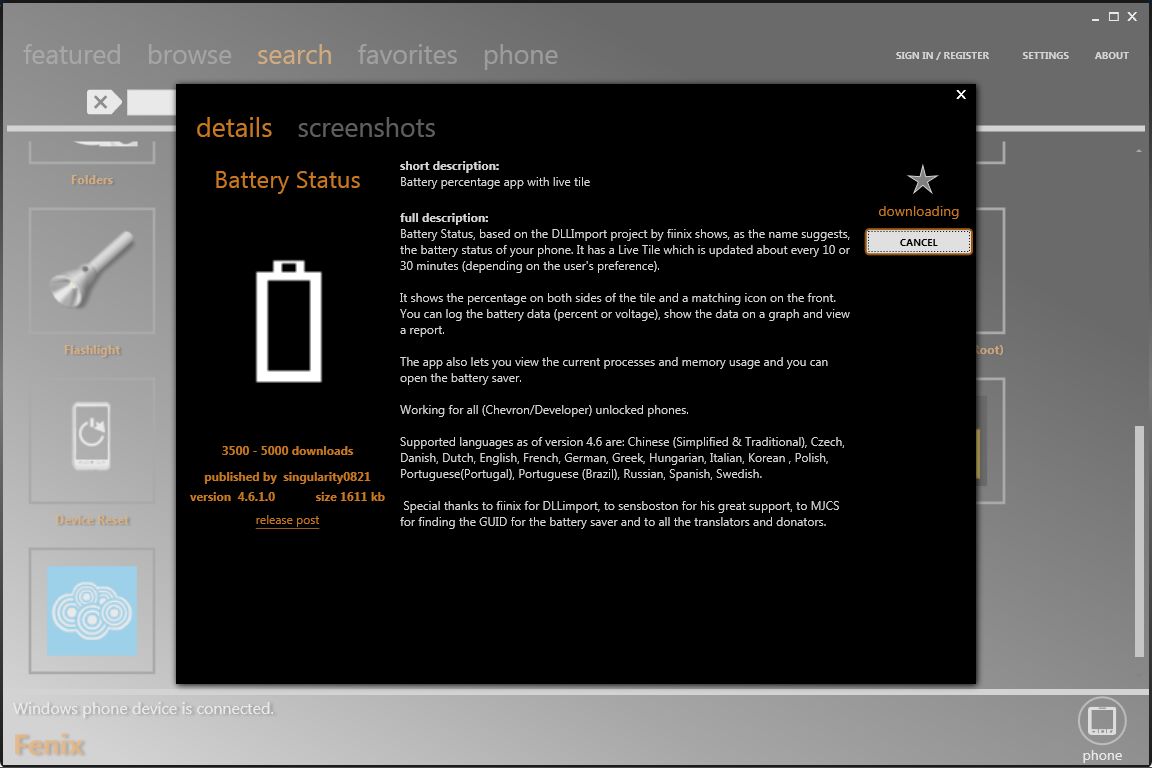
Task: Open the ABOUT page
Action: pyautogui.click(x=1111, y=55)
